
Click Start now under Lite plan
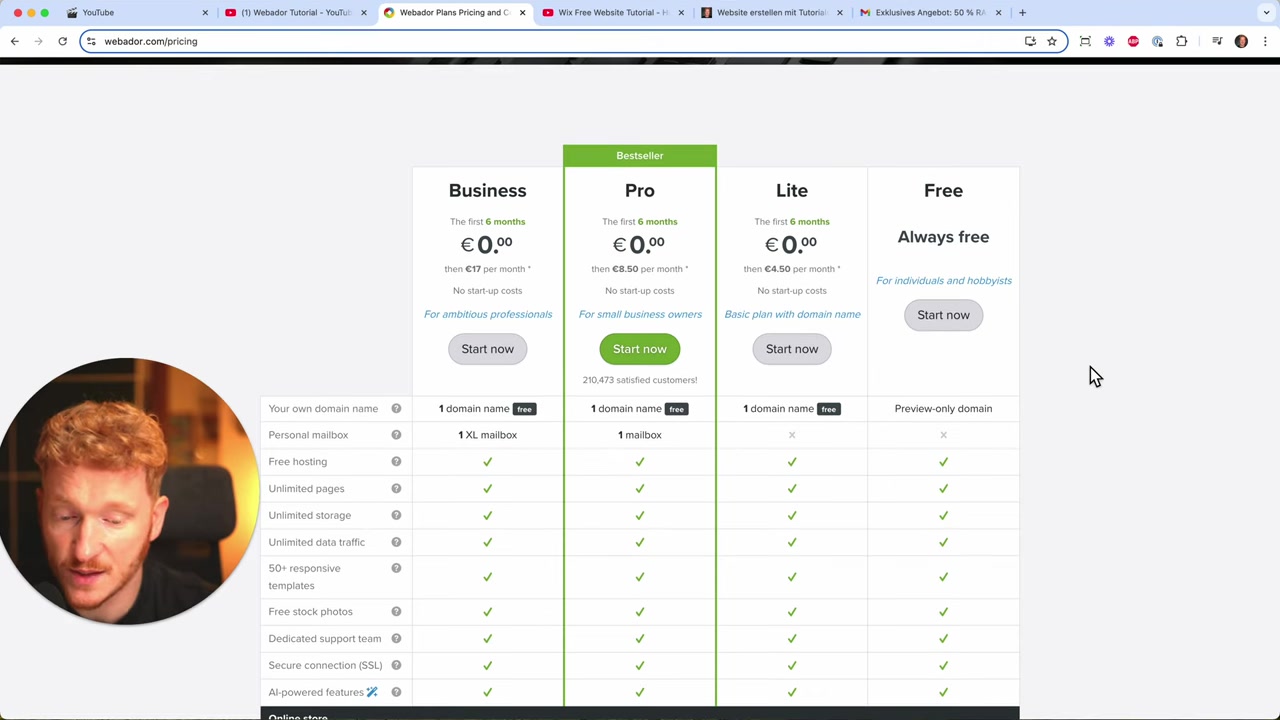click(x=792, y=349)
